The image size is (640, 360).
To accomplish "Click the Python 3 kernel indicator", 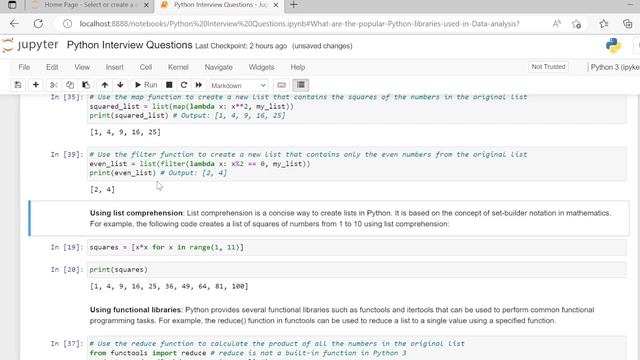I will 615,67.
